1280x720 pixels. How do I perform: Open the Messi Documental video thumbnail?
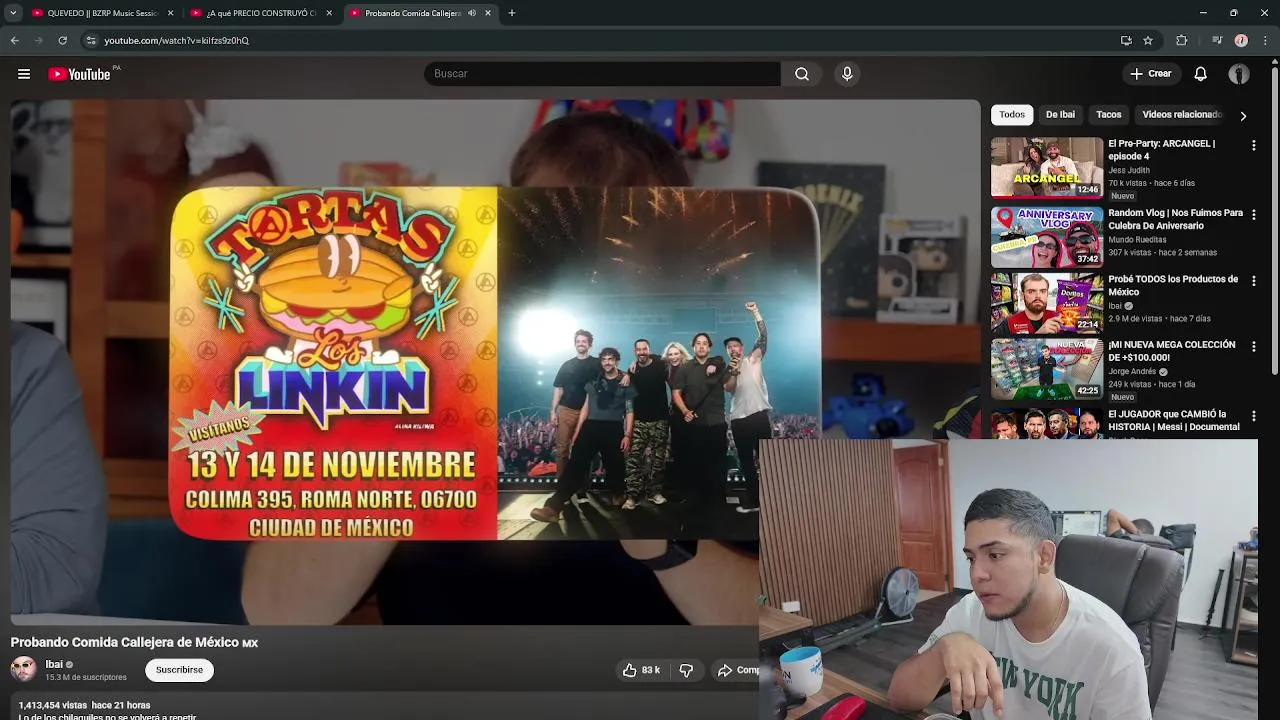pyautogui.click(x=1047, y=423)
